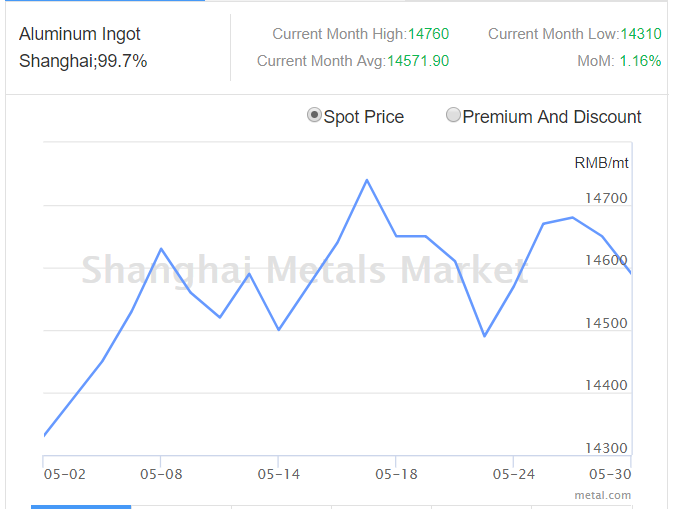
Task: Click the Current Month High value 14760
Action: (x=428, y=34)
